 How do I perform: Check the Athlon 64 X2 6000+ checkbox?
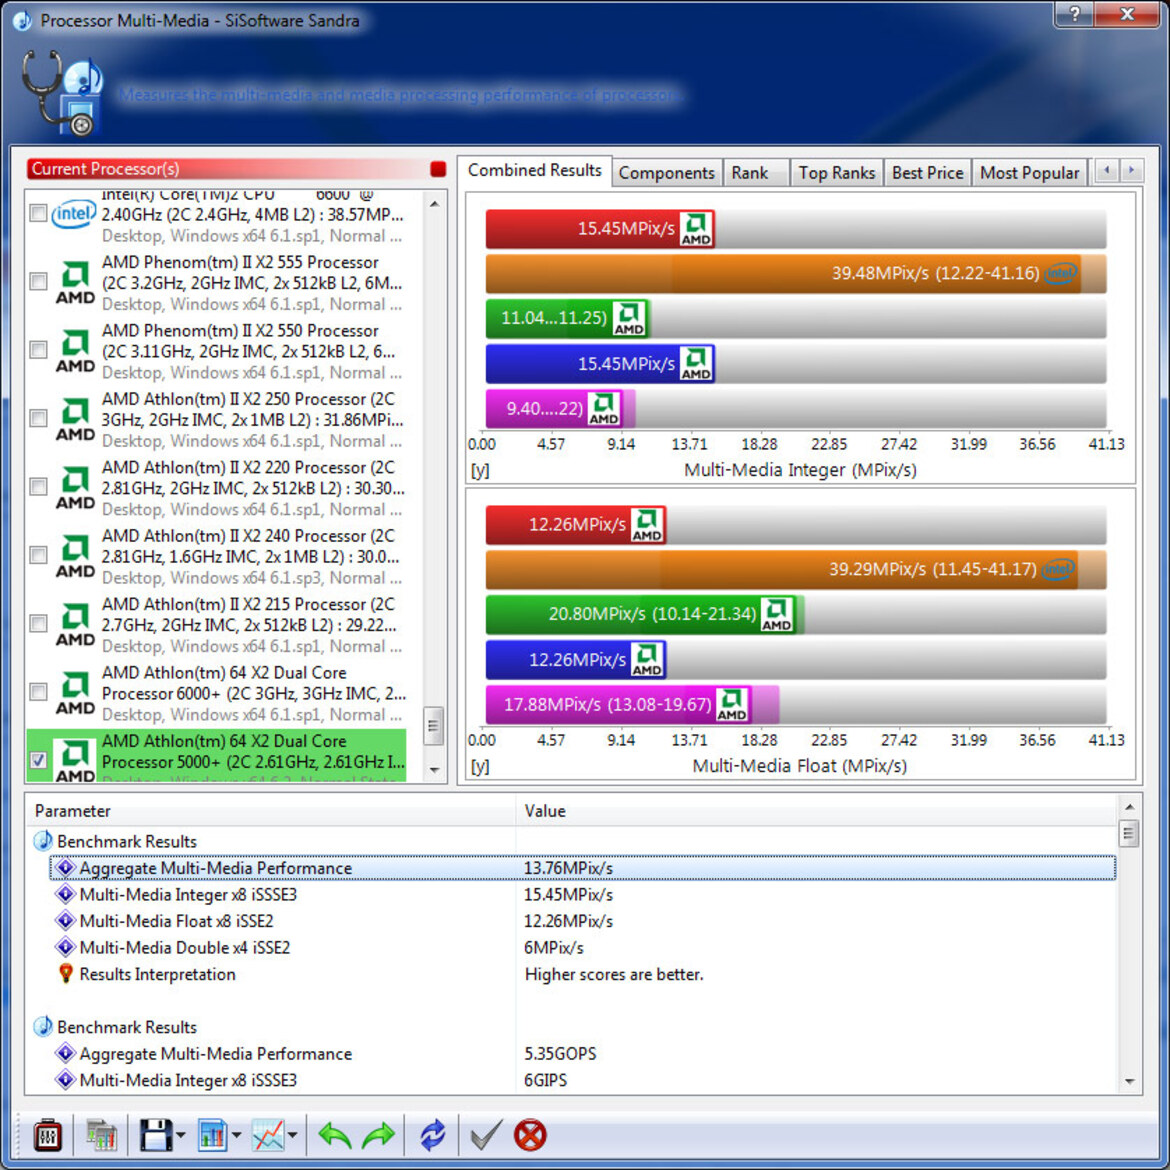38,692
